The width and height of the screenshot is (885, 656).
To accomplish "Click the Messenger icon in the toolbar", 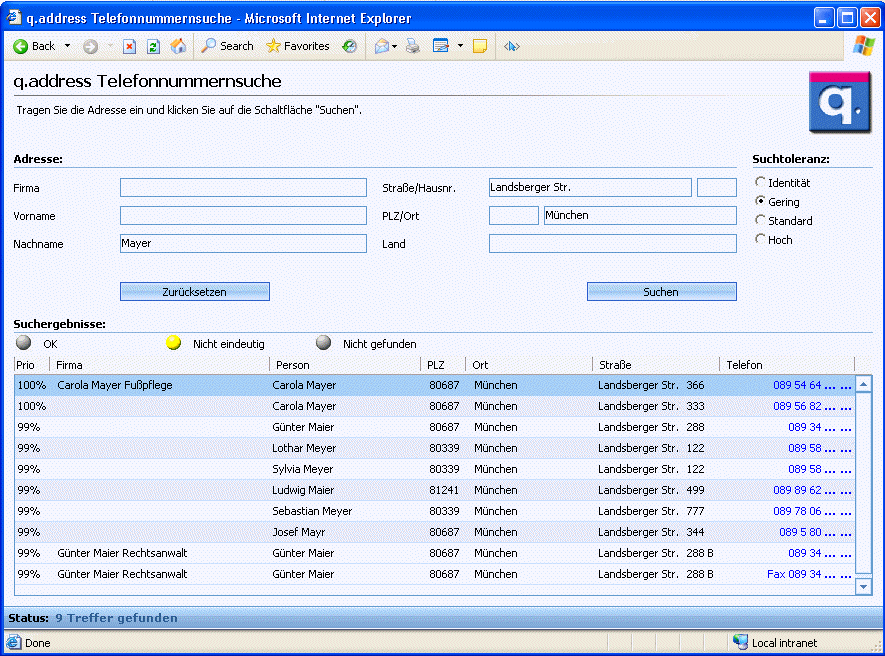I will click(511, 46).
